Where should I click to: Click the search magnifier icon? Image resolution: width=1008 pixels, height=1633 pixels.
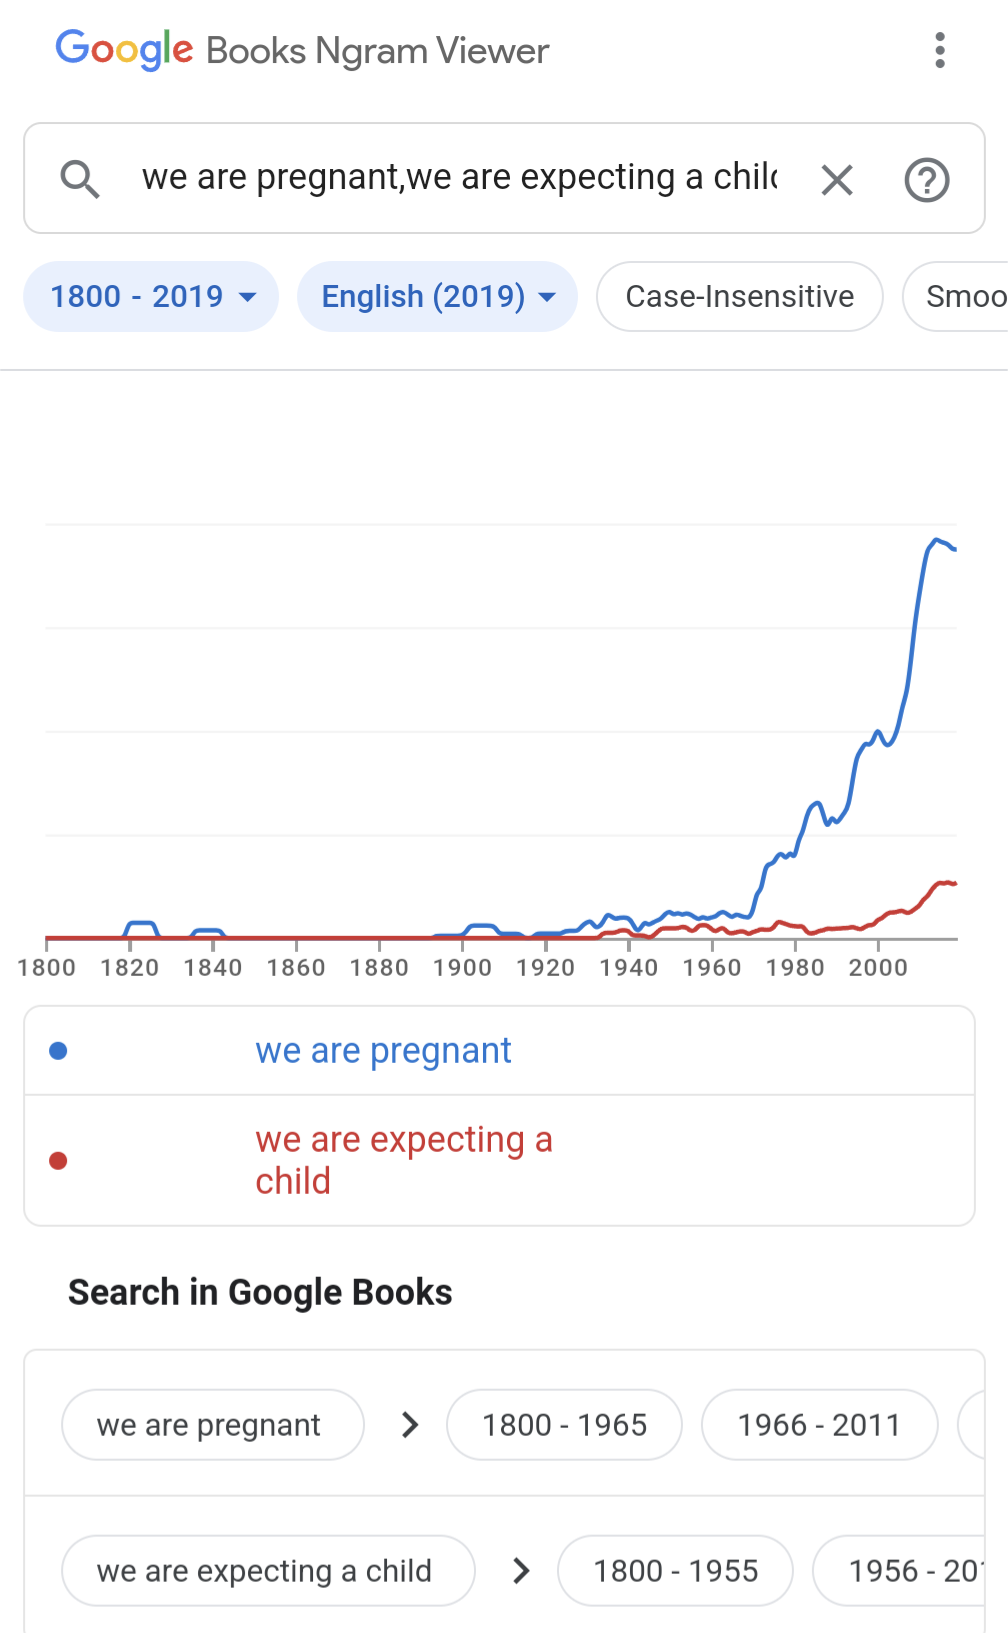coord(80,179)
